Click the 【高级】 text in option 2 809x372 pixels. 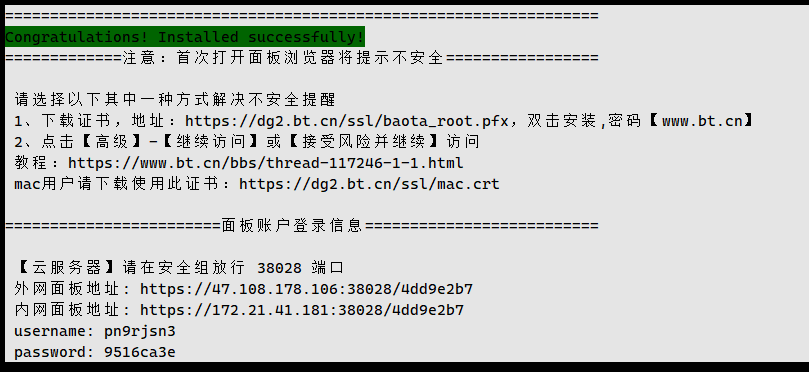tap(108, 142)
